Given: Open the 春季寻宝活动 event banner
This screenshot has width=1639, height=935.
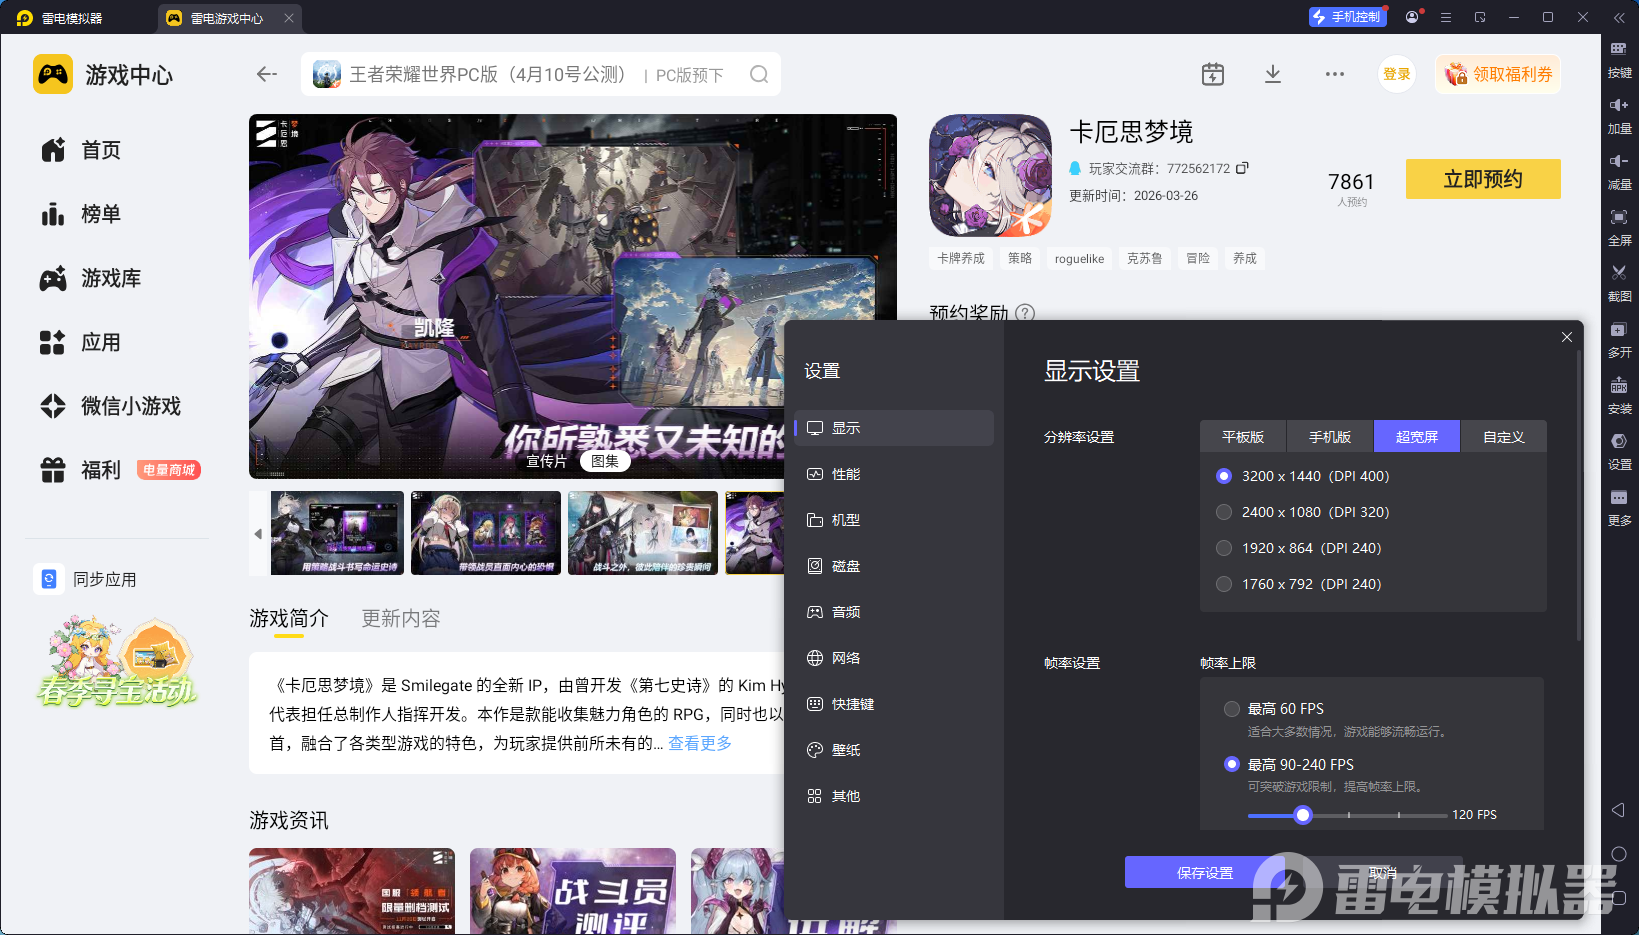Looking at the screenshot, I should [117, 661].
